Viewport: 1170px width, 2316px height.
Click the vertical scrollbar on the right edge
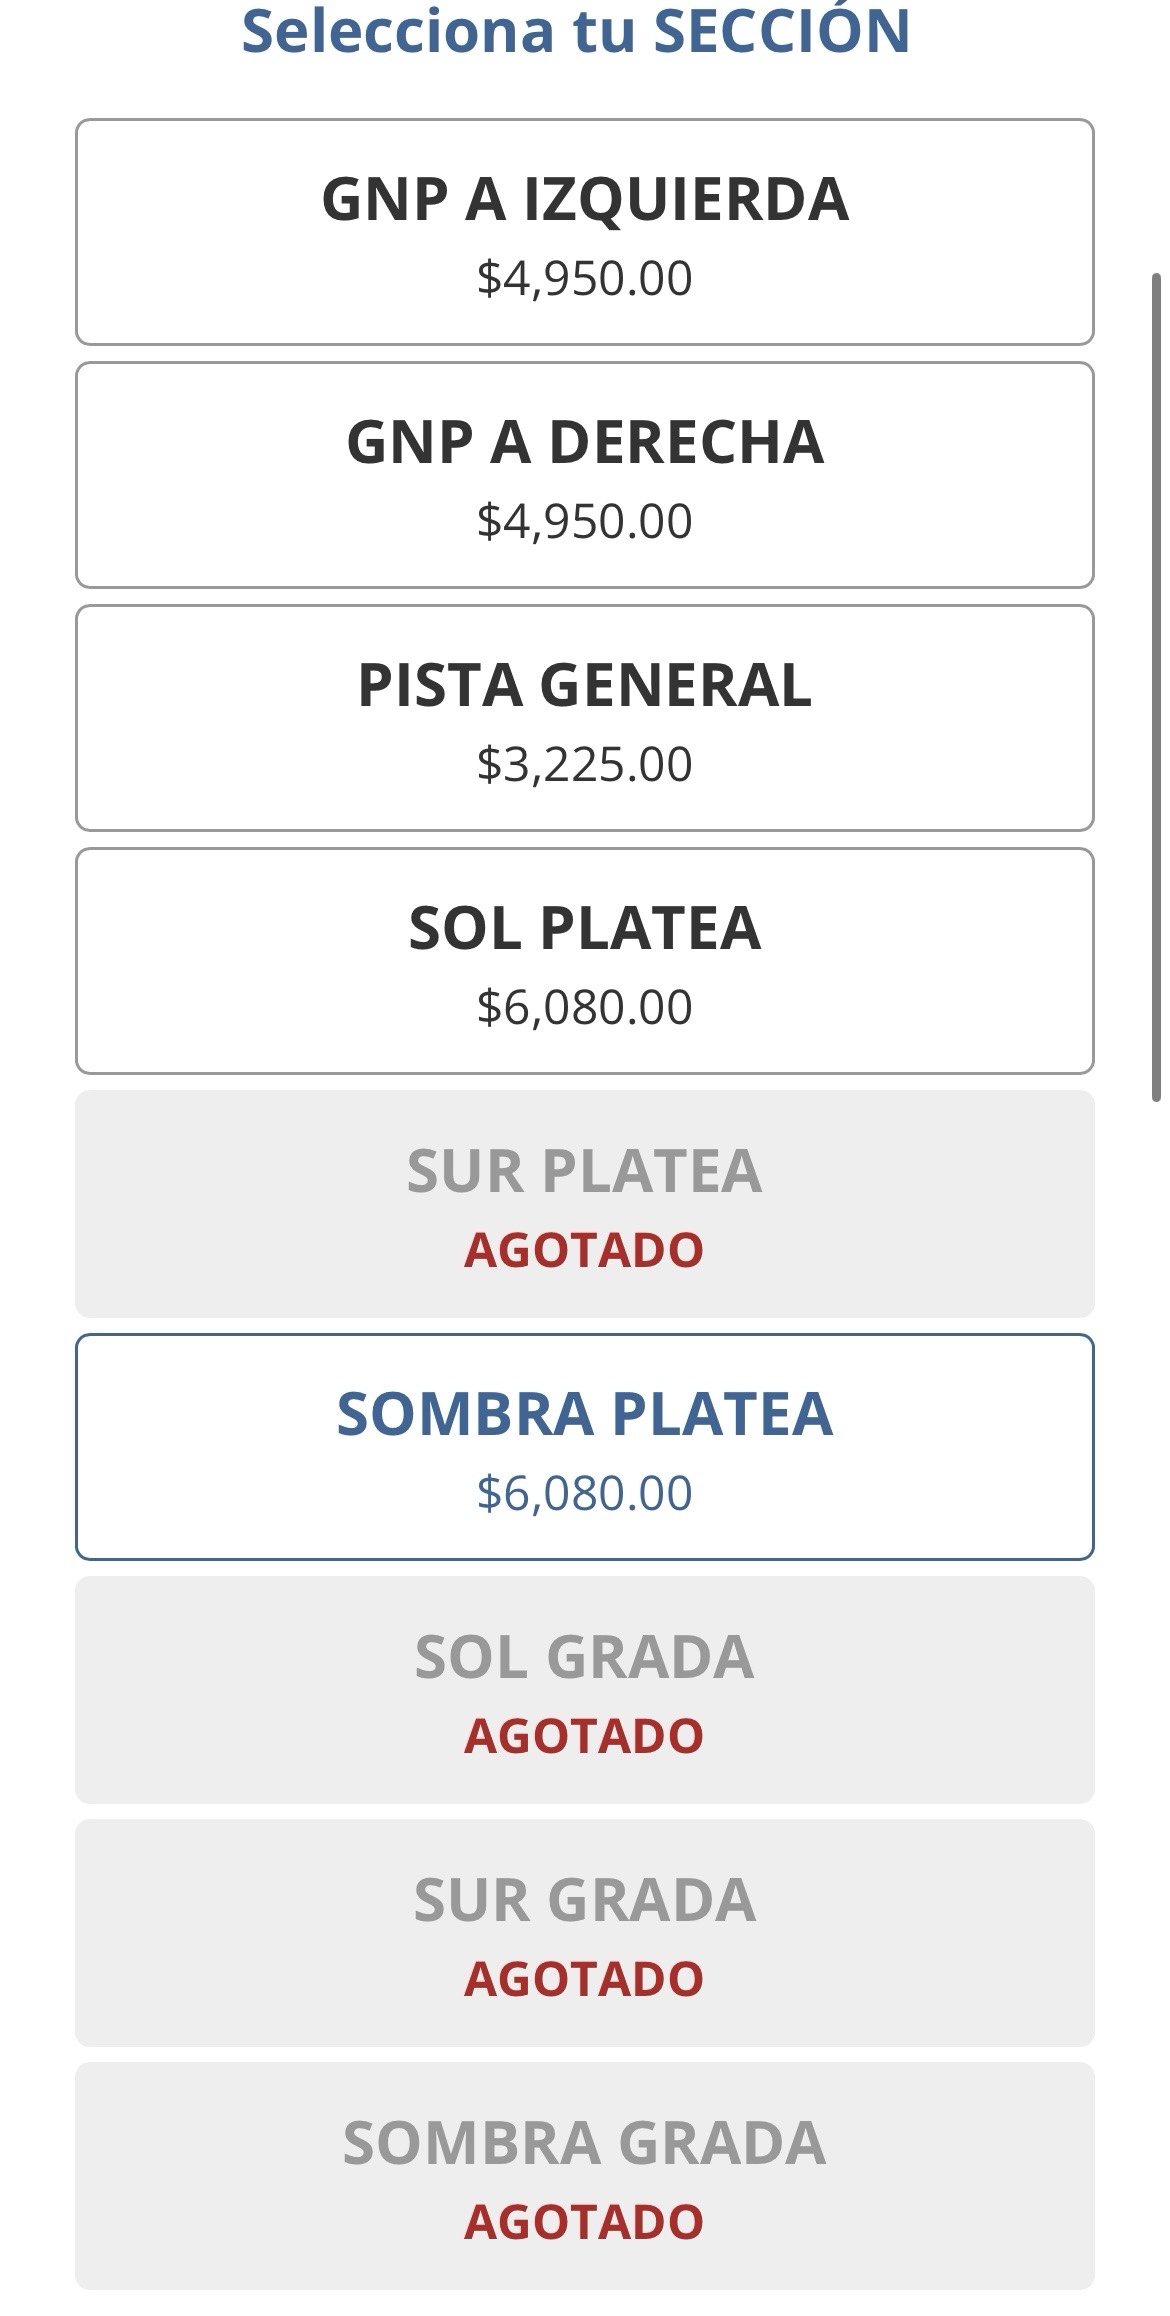[1156, 686]
